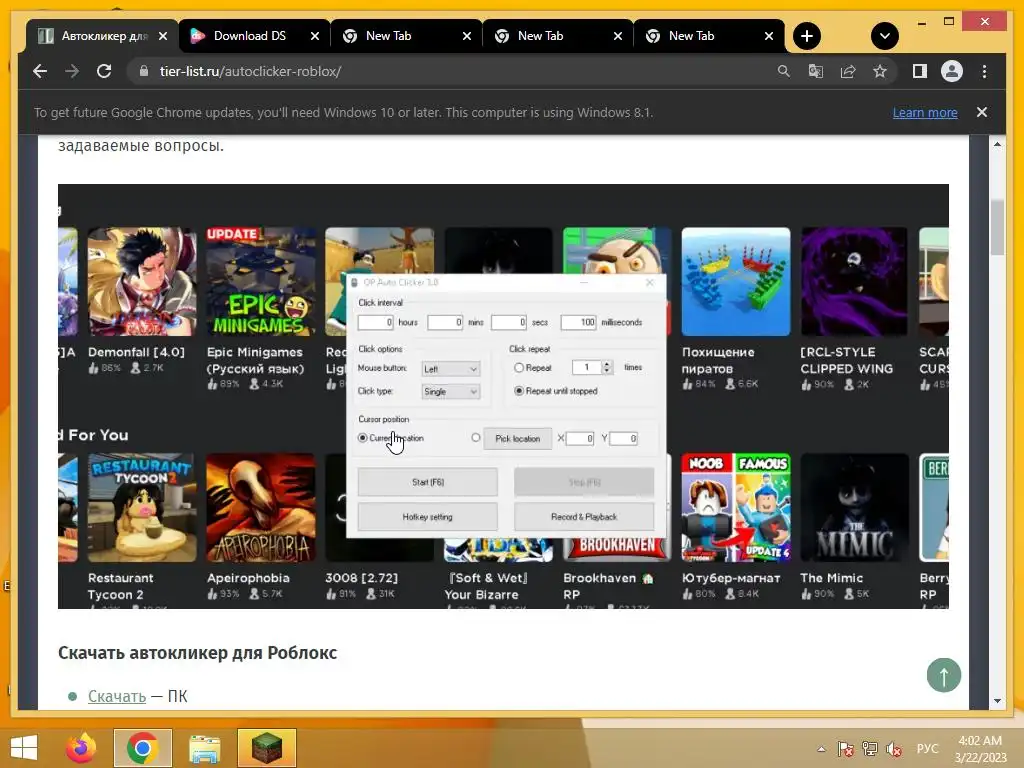Open the Ютубер-магнат game thumbnail
The width and height of the screenshot is (1024, 768).
pyautogui.click(x=736, y=507)
